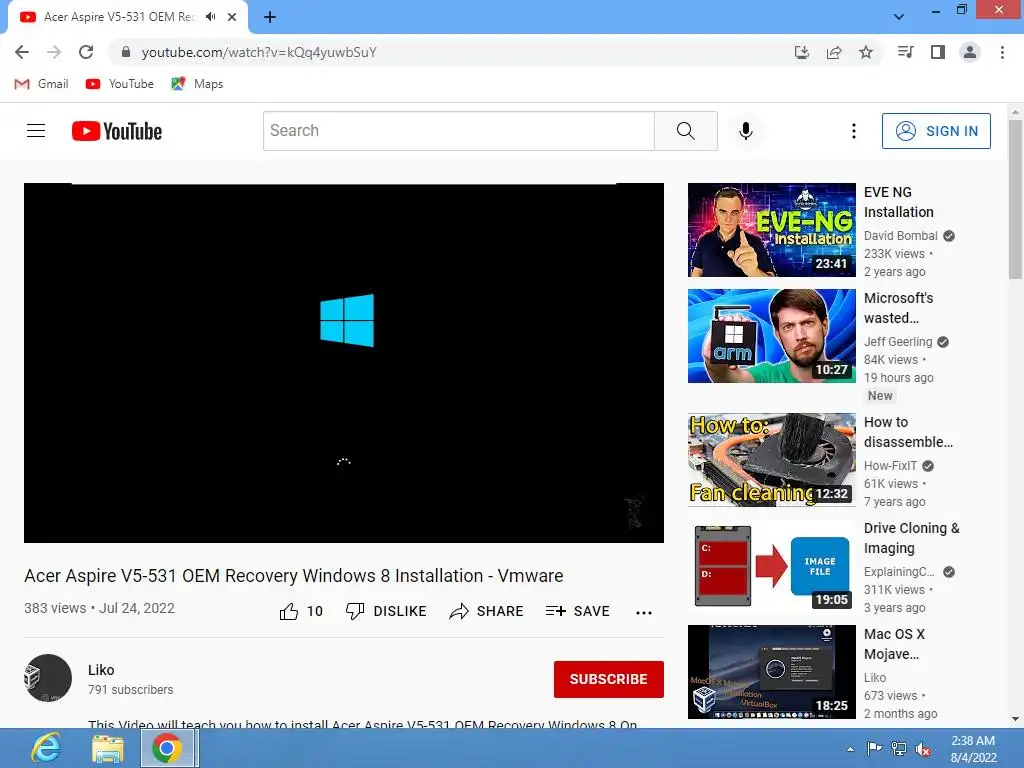The width and height of the screenshot is (1024, 768).
Task: Launch Internet Explorer from taskbar
Action: click(x=46, y=748)
